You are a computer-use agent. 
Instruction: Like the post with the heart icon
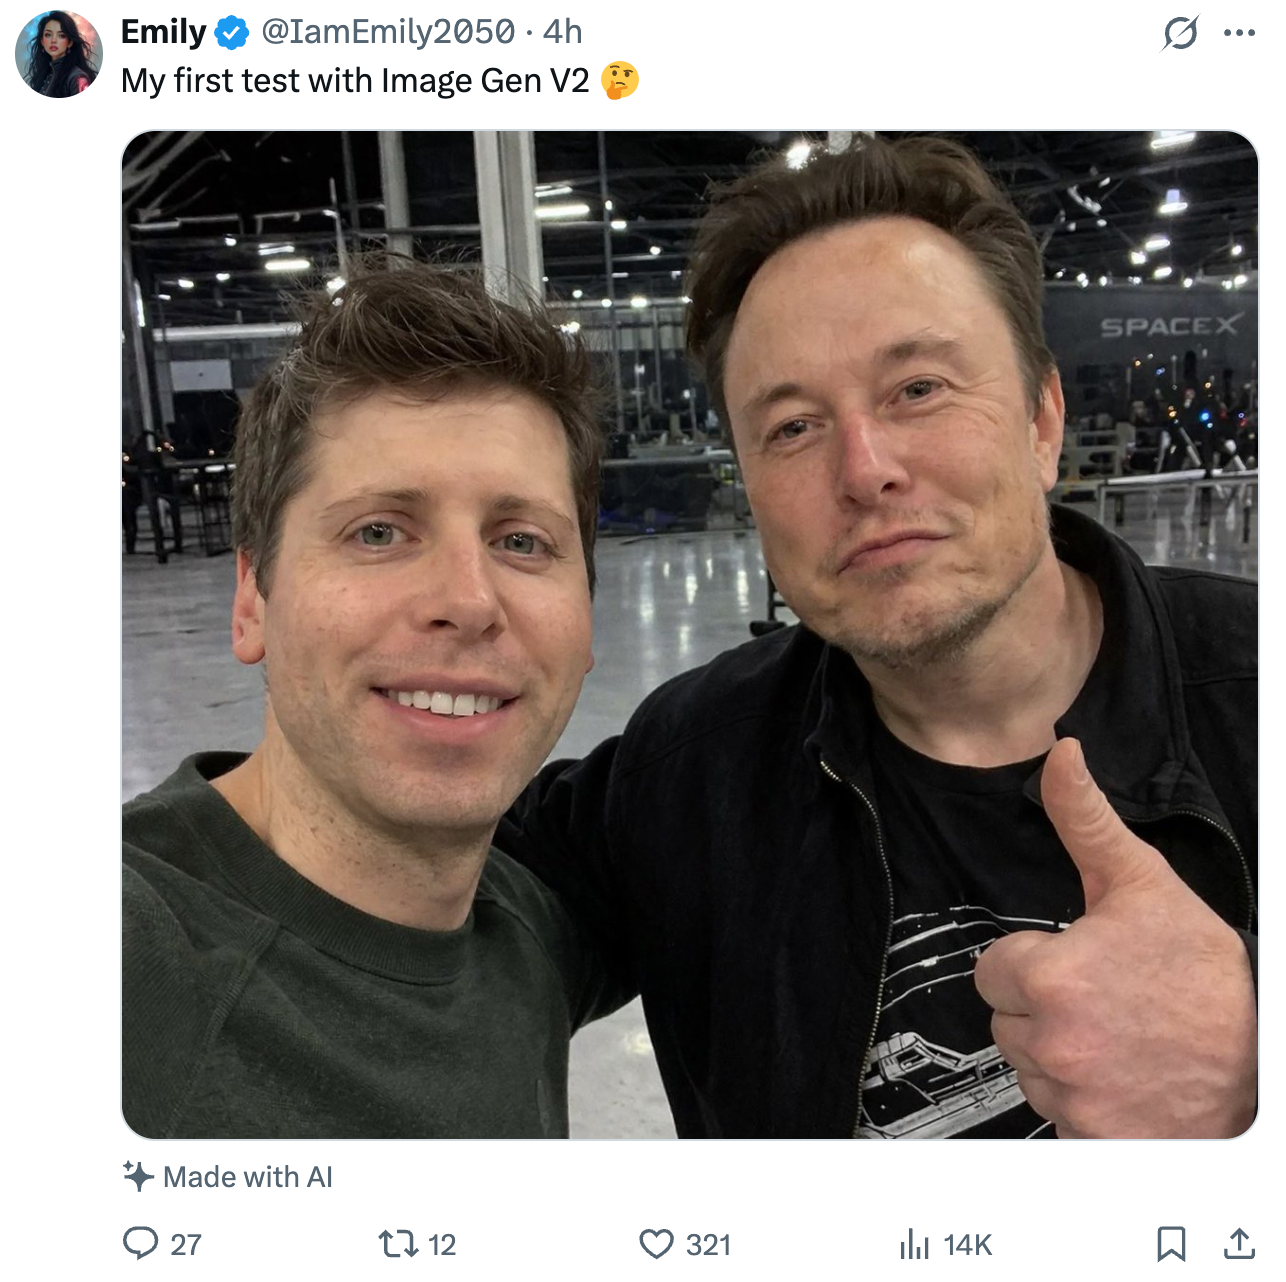click(656, 1244)
